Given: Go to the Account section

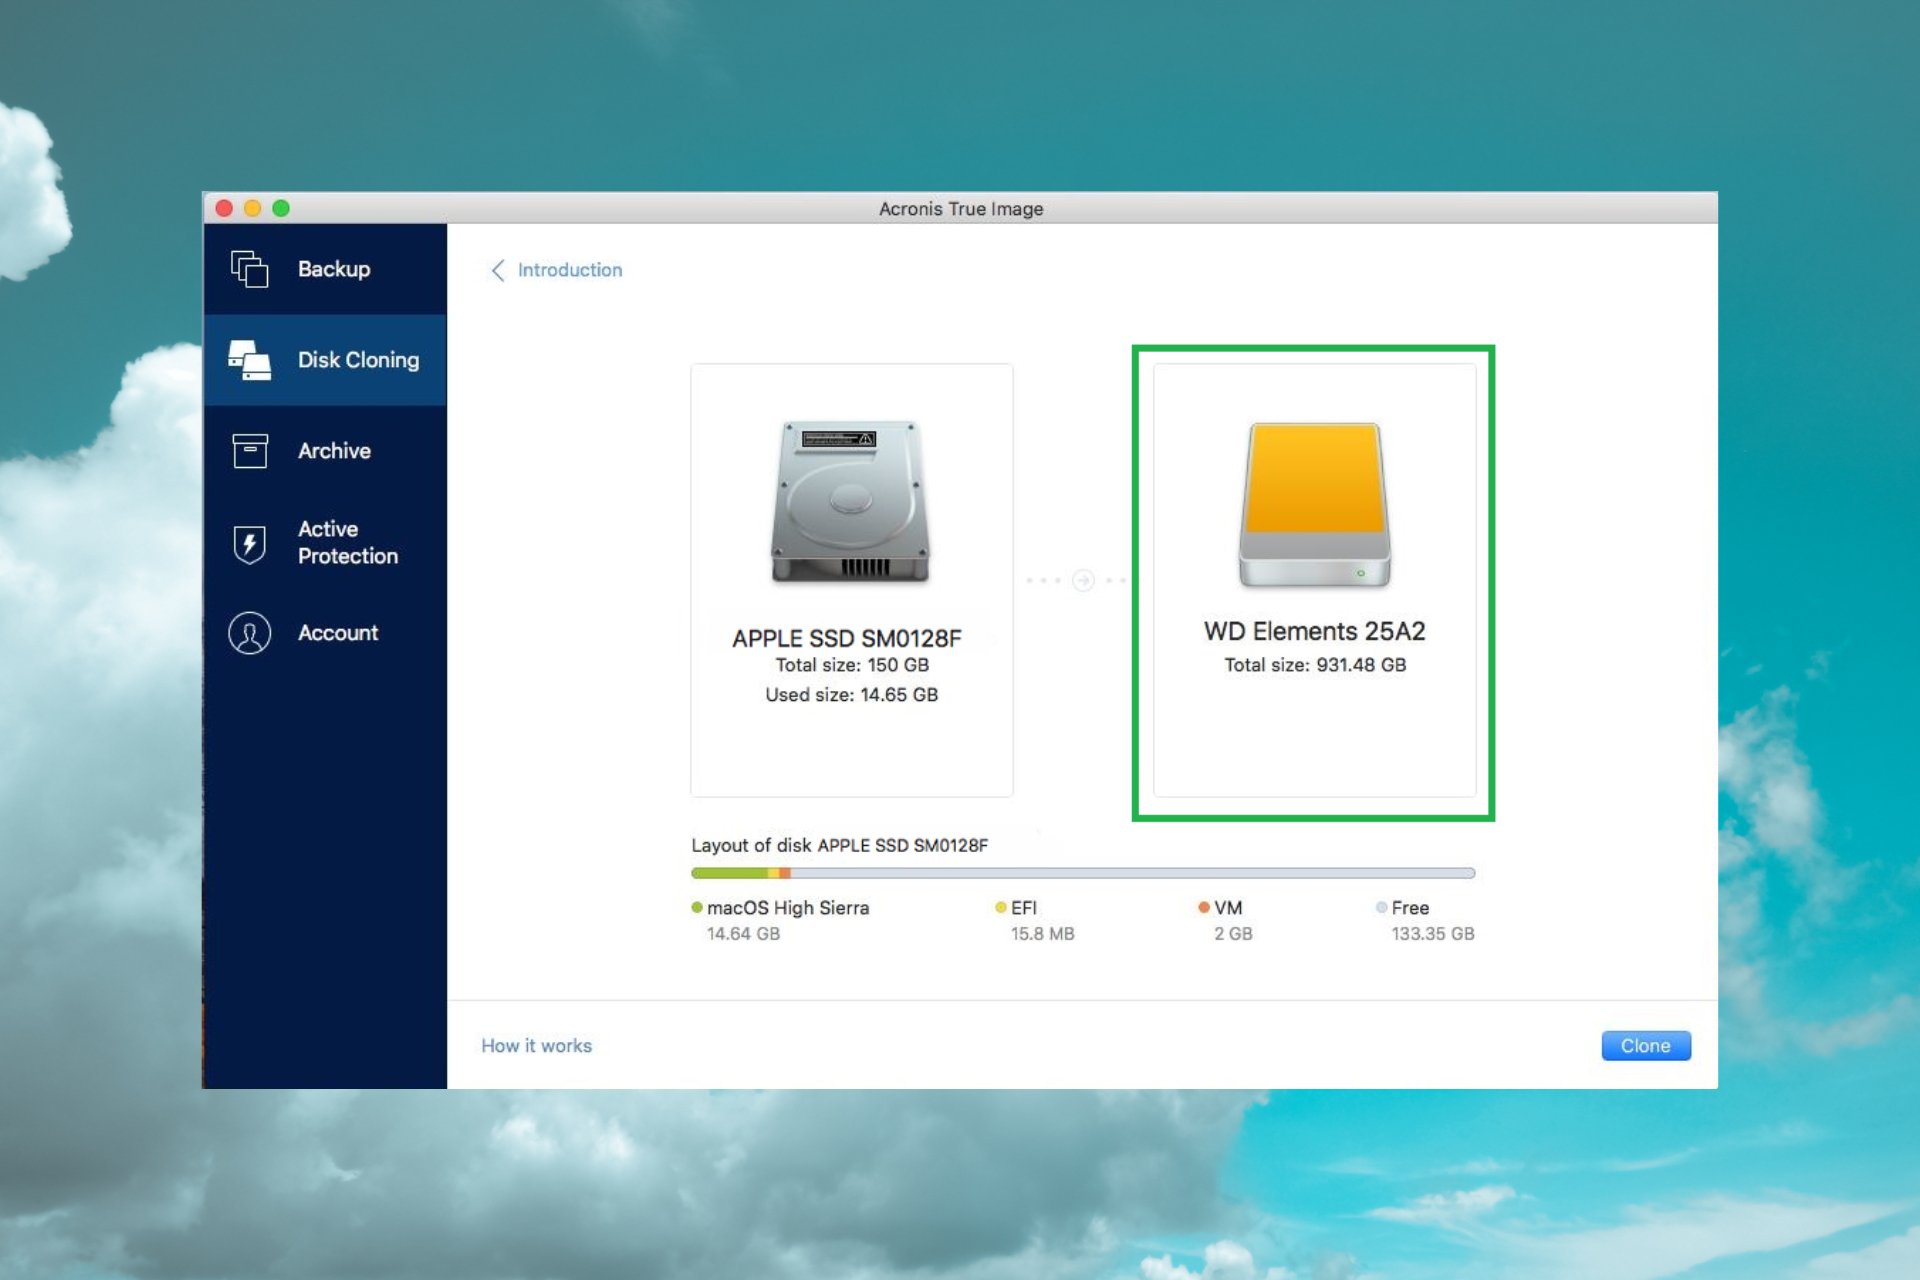Looking at the screenshot, I should pyautogui.click(x=325, y=633).
